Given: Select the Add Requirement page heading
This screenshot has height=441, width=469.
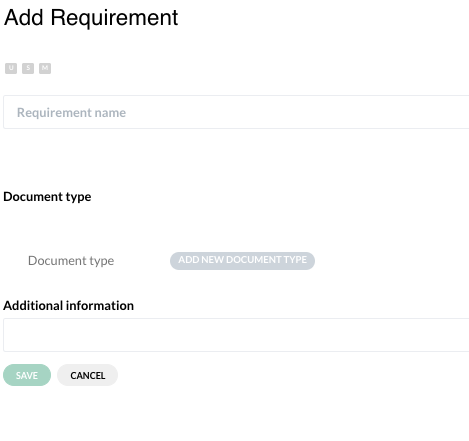Looking at the screenshot, I should (x=91, y=18).
